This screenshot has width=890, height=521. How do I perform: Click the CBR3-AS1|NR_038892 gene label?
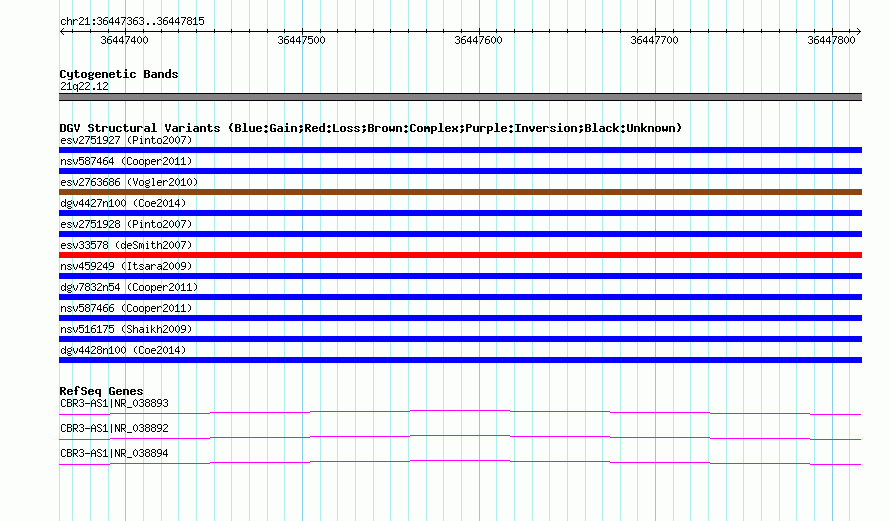[114, 428]
